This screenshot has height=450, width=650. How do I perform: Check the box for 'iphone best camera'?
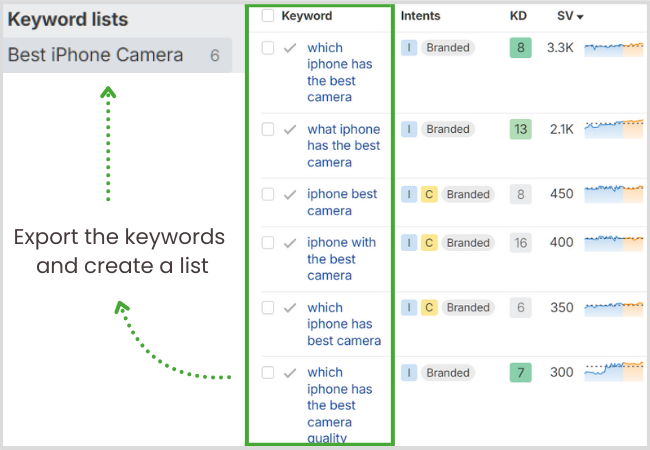268,194
